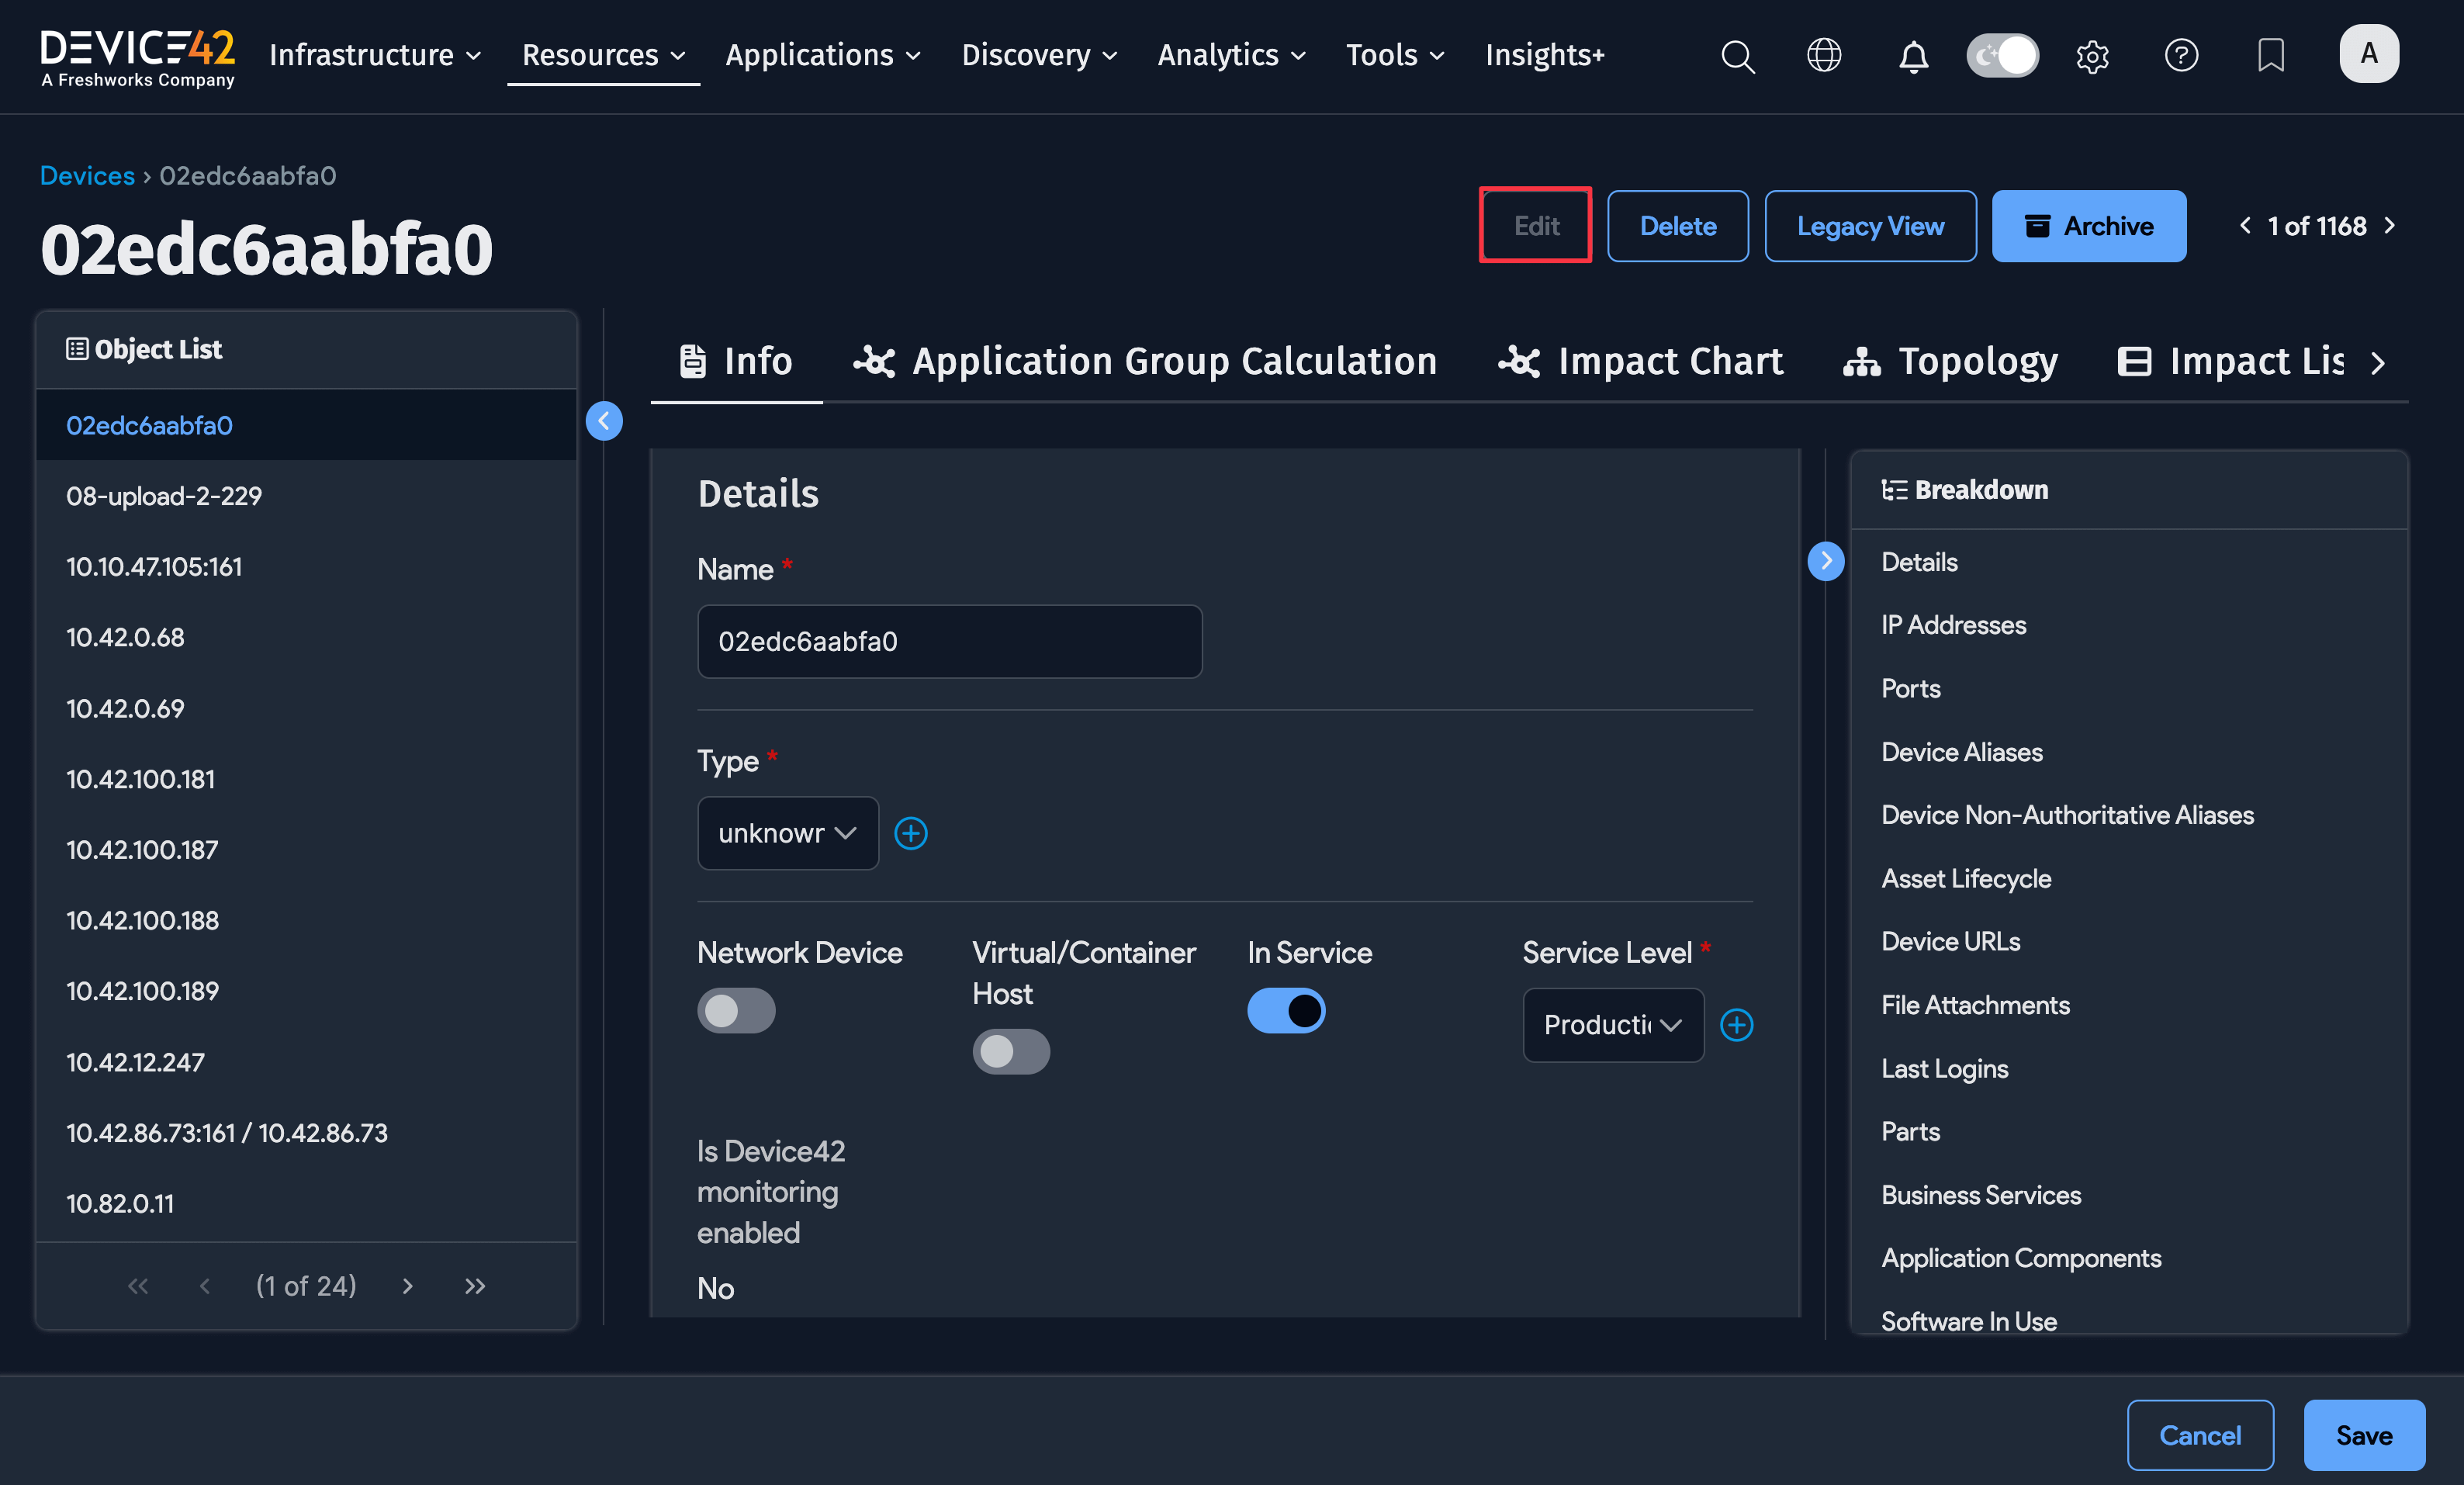This screenshot has width=2464, height=1485.
Task: Click the help question mark icon
Action: [x=2181, y=55]
